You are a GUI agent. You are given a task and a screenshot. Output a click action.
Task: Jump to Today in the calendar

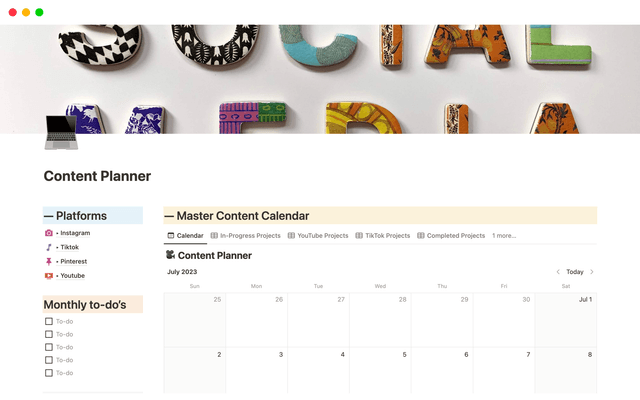(x=575, y=272)
